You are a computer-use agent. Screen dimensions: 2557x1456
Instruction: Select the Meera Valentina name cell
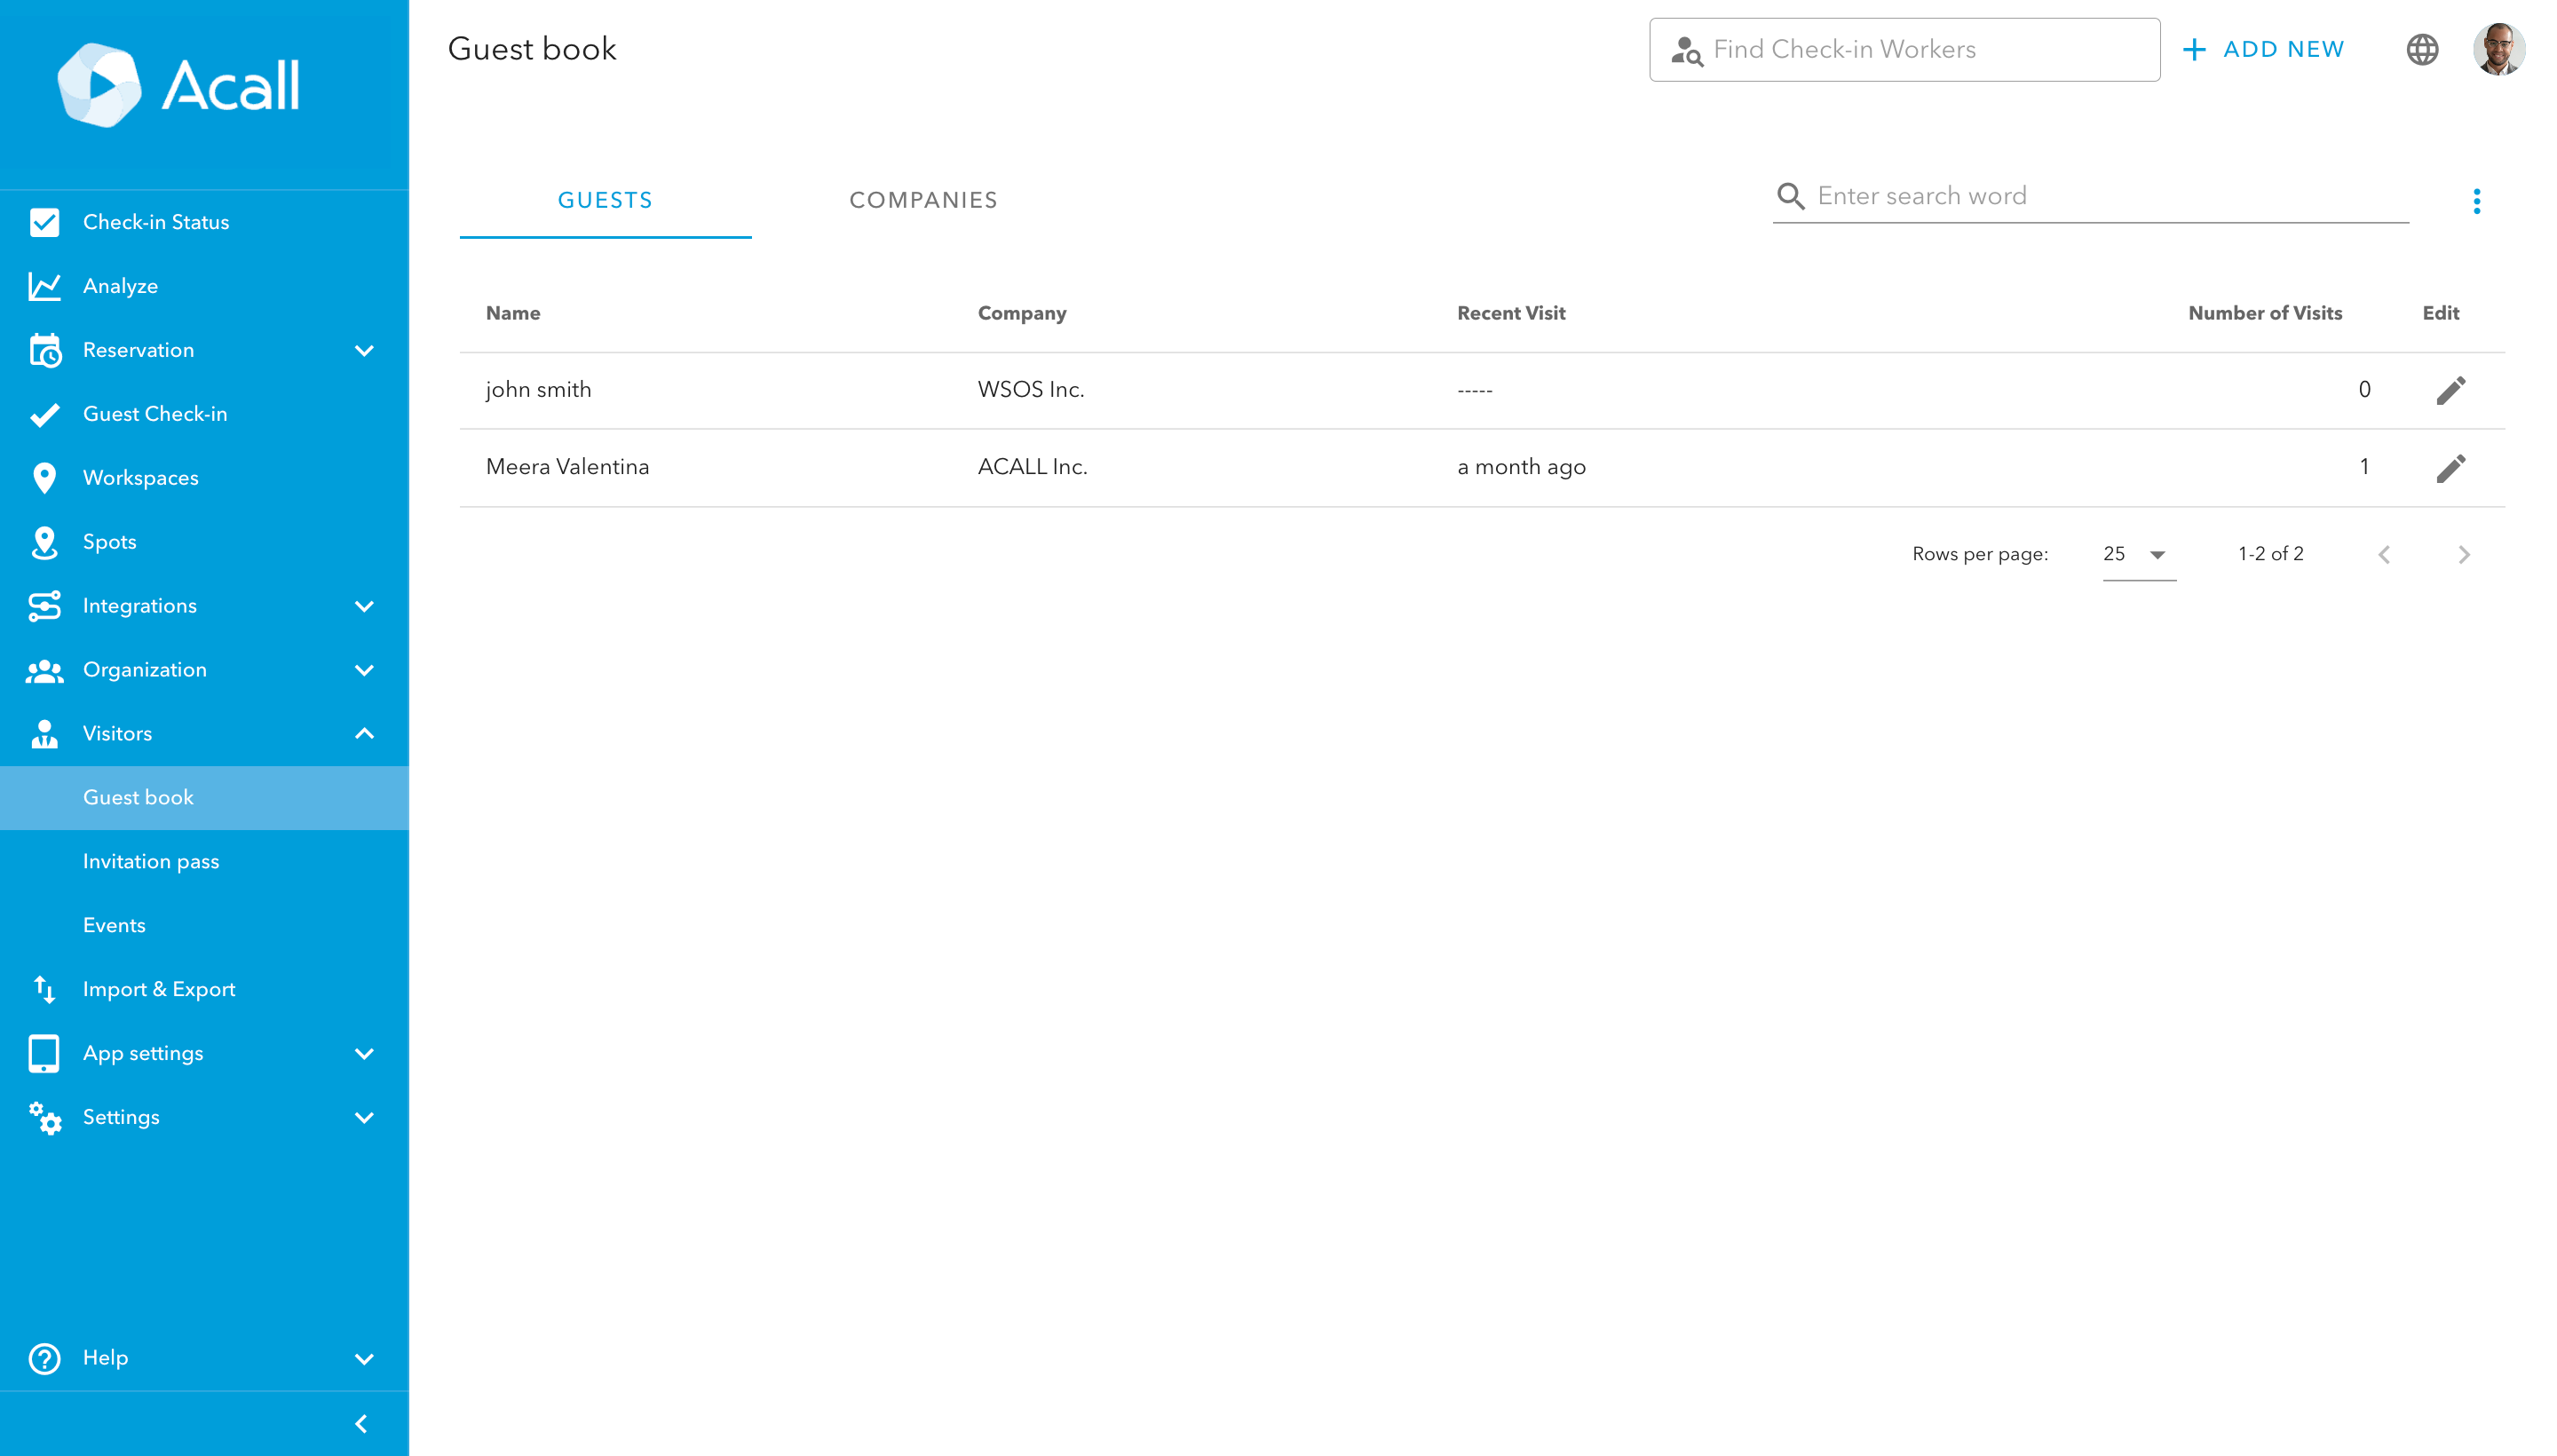click(x=567, y=467)
